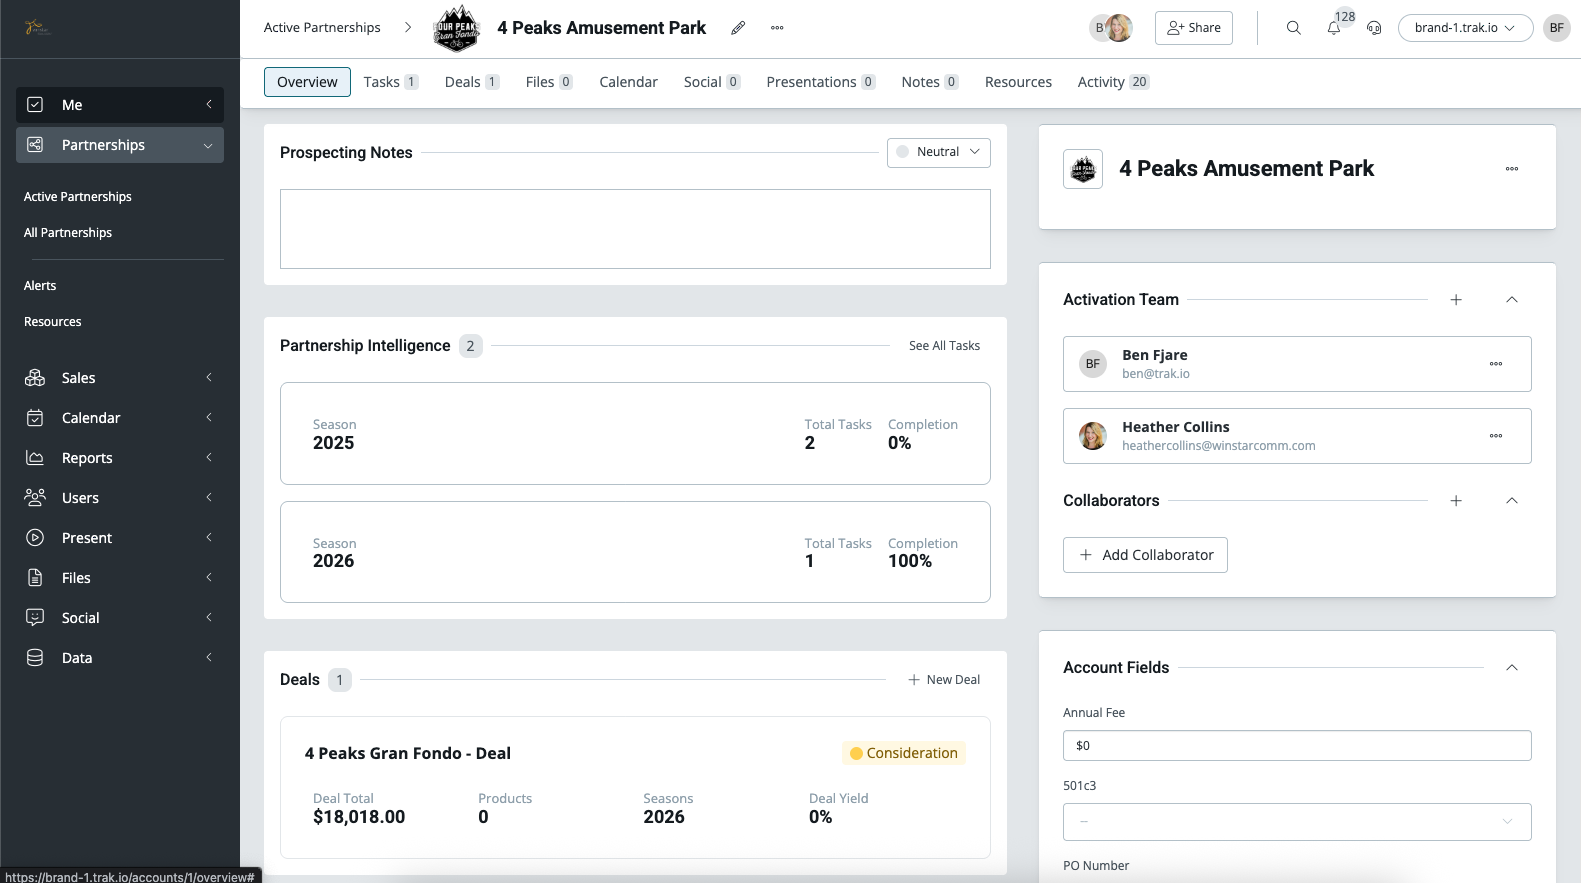The width and height of the screenshot is (1581, 883).
Task: Click the company logo in sidebar header
Action: point(36,28)
